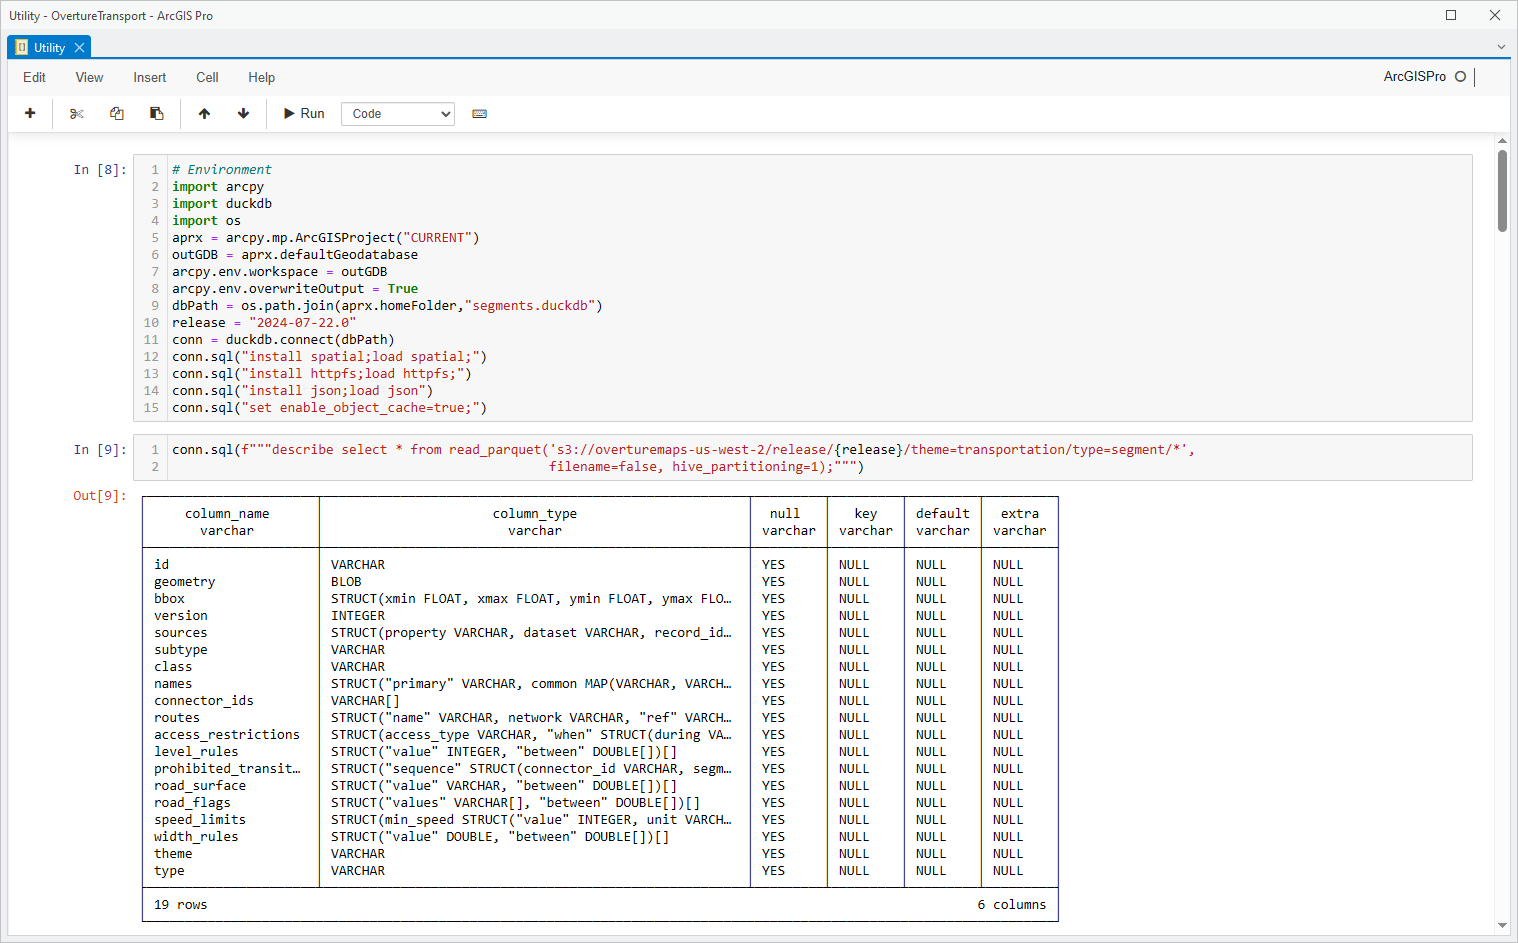Open the Edit menu

pos(34,77)
